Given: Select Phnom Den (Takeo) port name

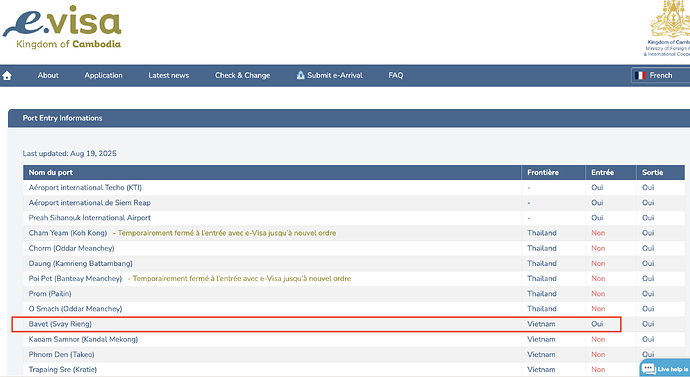Looking at the screenshot, I should (x=61, y=355).
